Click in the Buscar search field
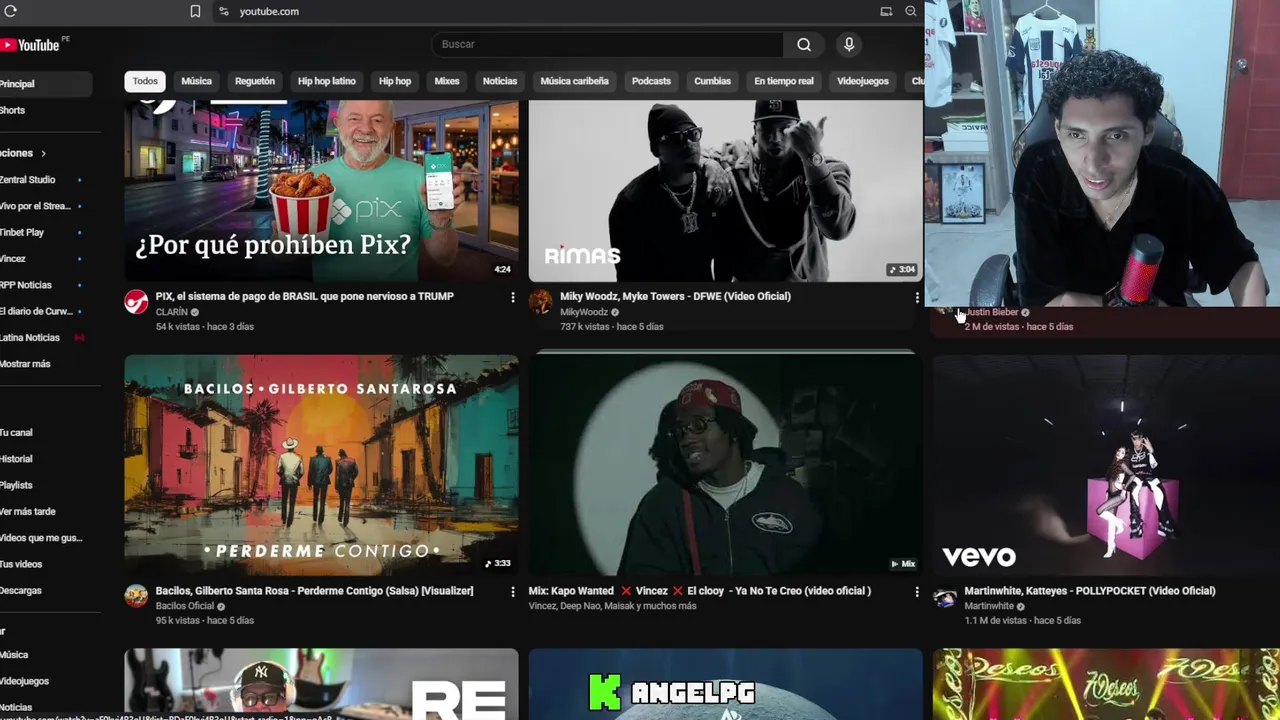The width and height of the screenshot is (1280, 720). (x=608, y=44)
